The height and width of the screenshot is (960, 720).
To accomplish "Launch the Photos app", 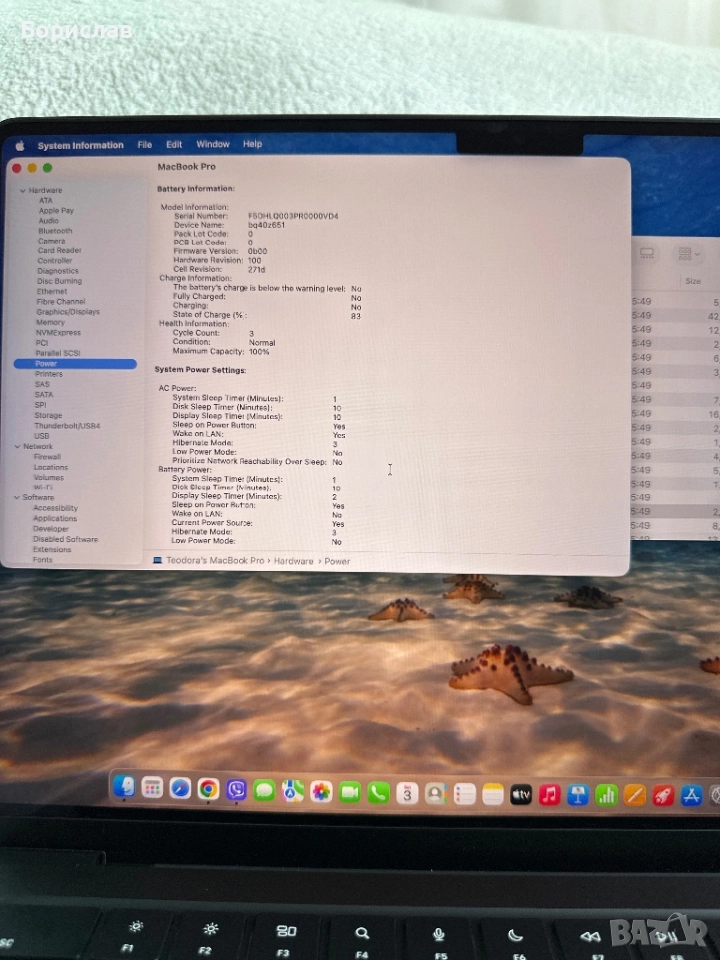I will tap(321, 792).
